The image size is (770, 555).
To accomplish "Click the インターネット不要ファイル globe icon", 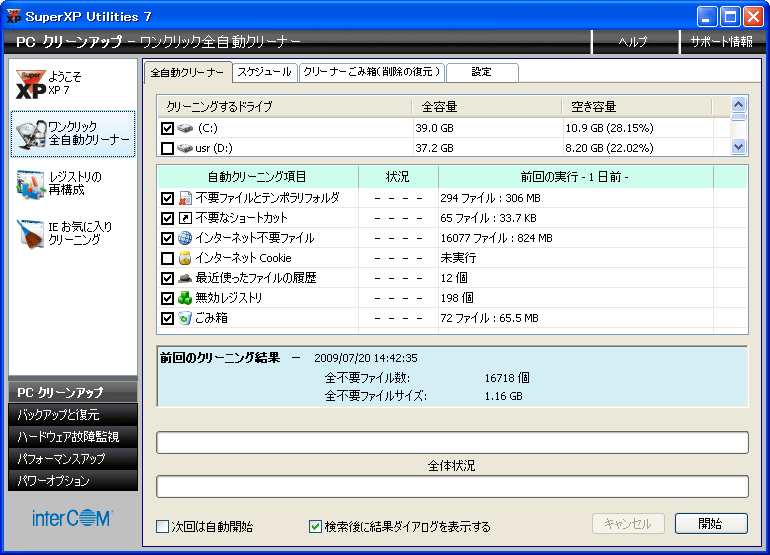I will pos(185,238).
